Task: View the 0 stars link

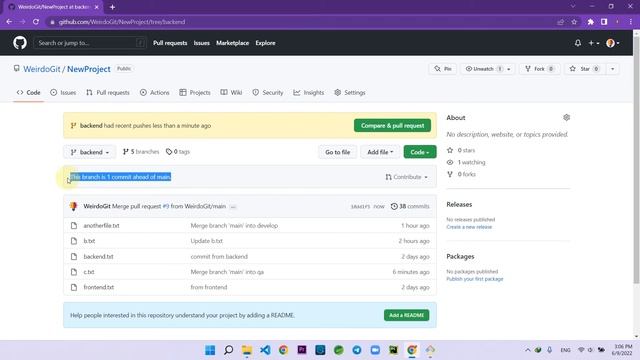Action: pos(461,150)
